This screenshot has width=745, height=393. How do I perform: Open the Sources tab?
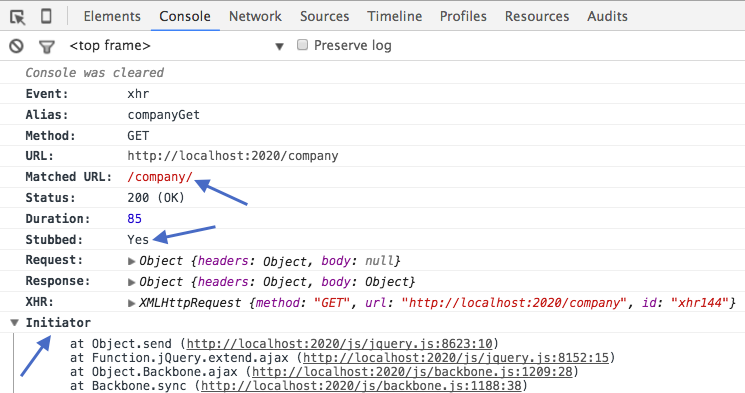coord(325,16)
